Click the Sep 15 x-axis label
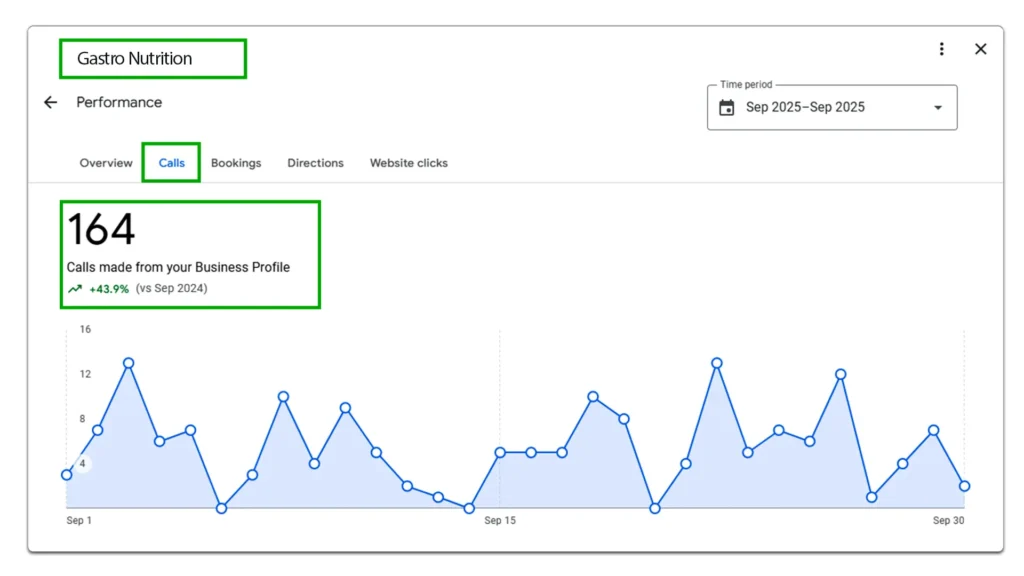 500,521
